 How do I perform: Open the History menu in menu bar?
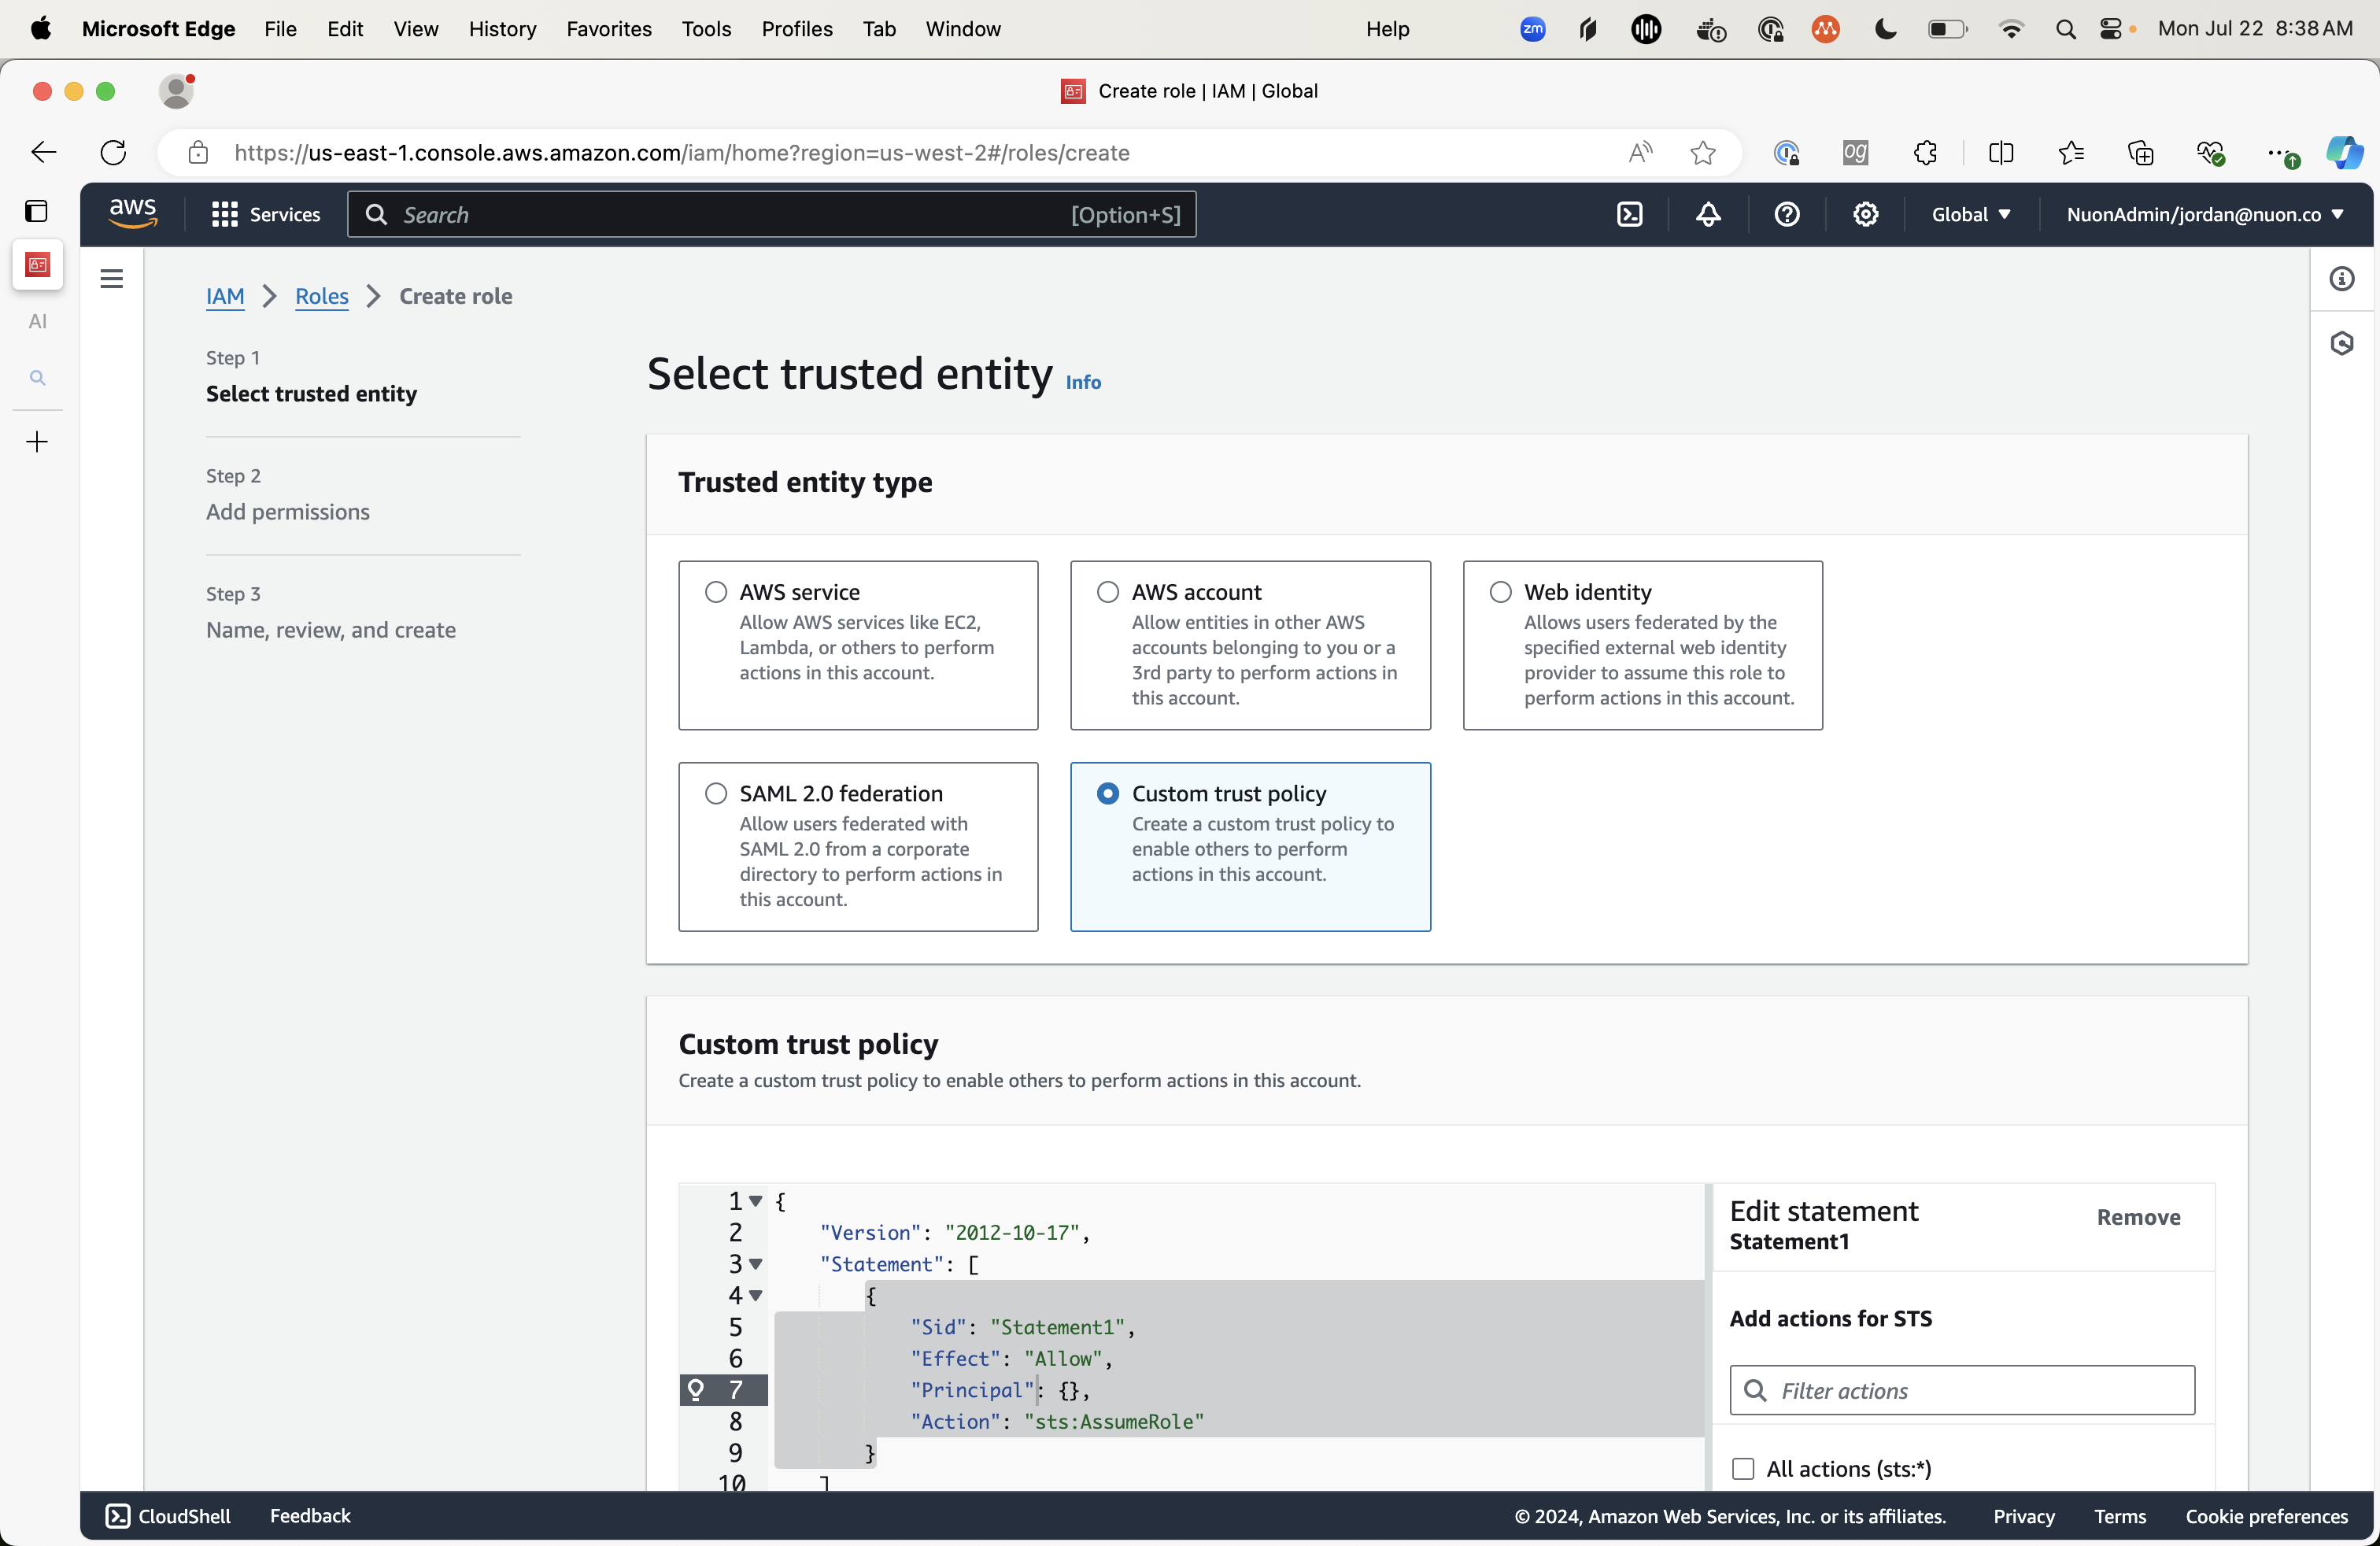502,29
